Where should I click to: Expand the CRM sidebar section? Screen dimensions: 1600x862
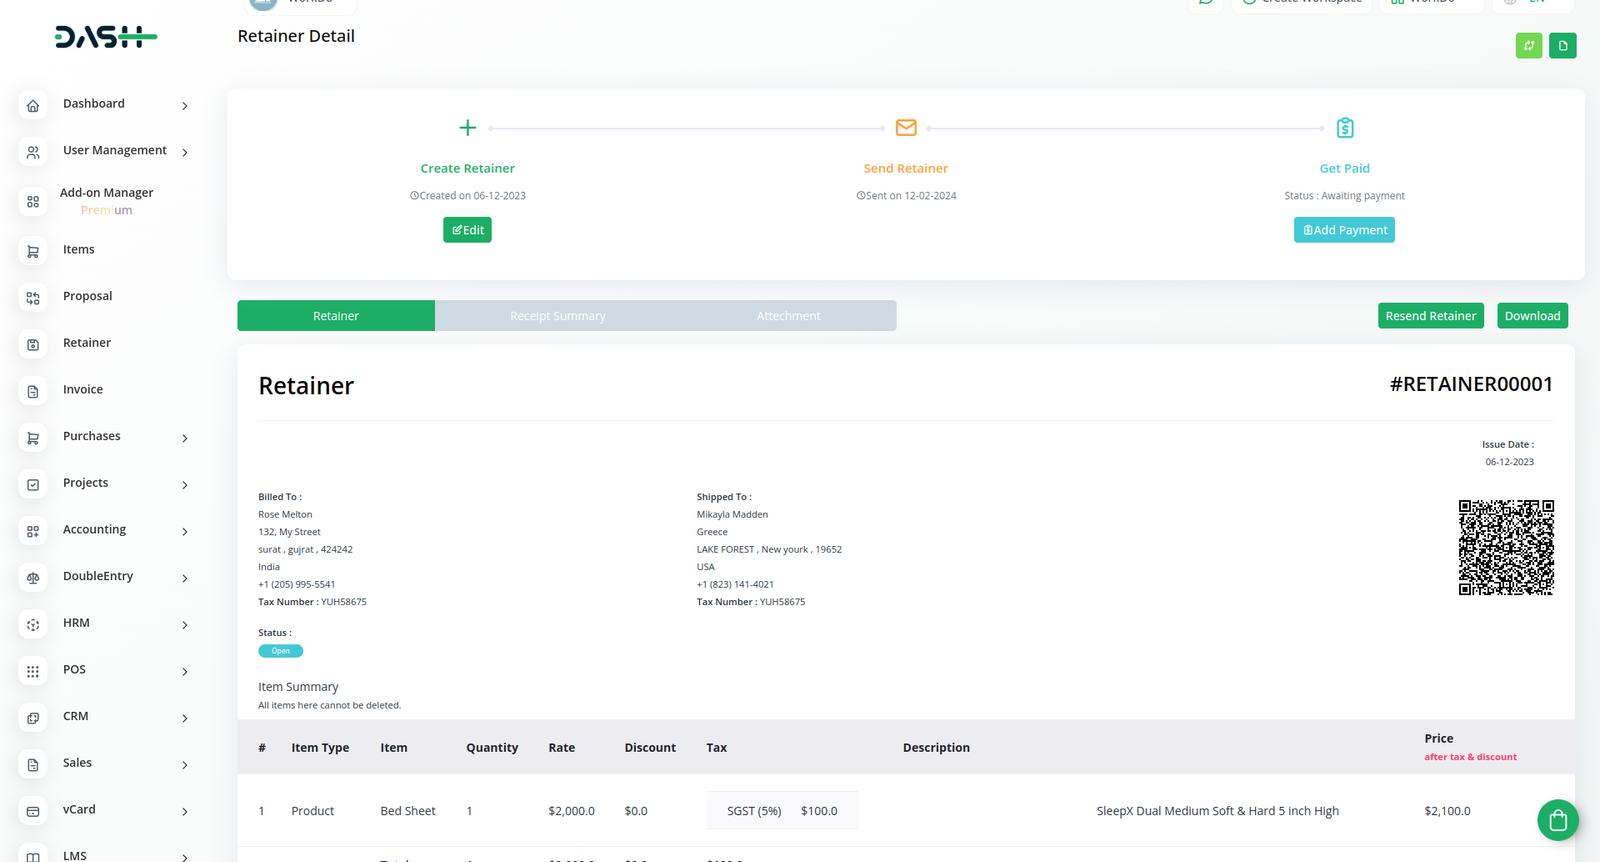click(x=185, y=718)
